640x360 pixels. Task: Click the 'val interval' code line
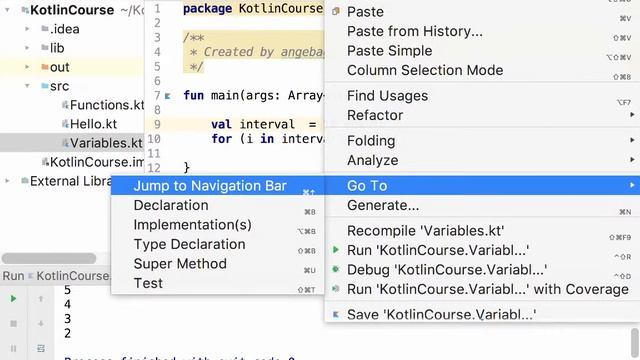click(x=264, y=124)
